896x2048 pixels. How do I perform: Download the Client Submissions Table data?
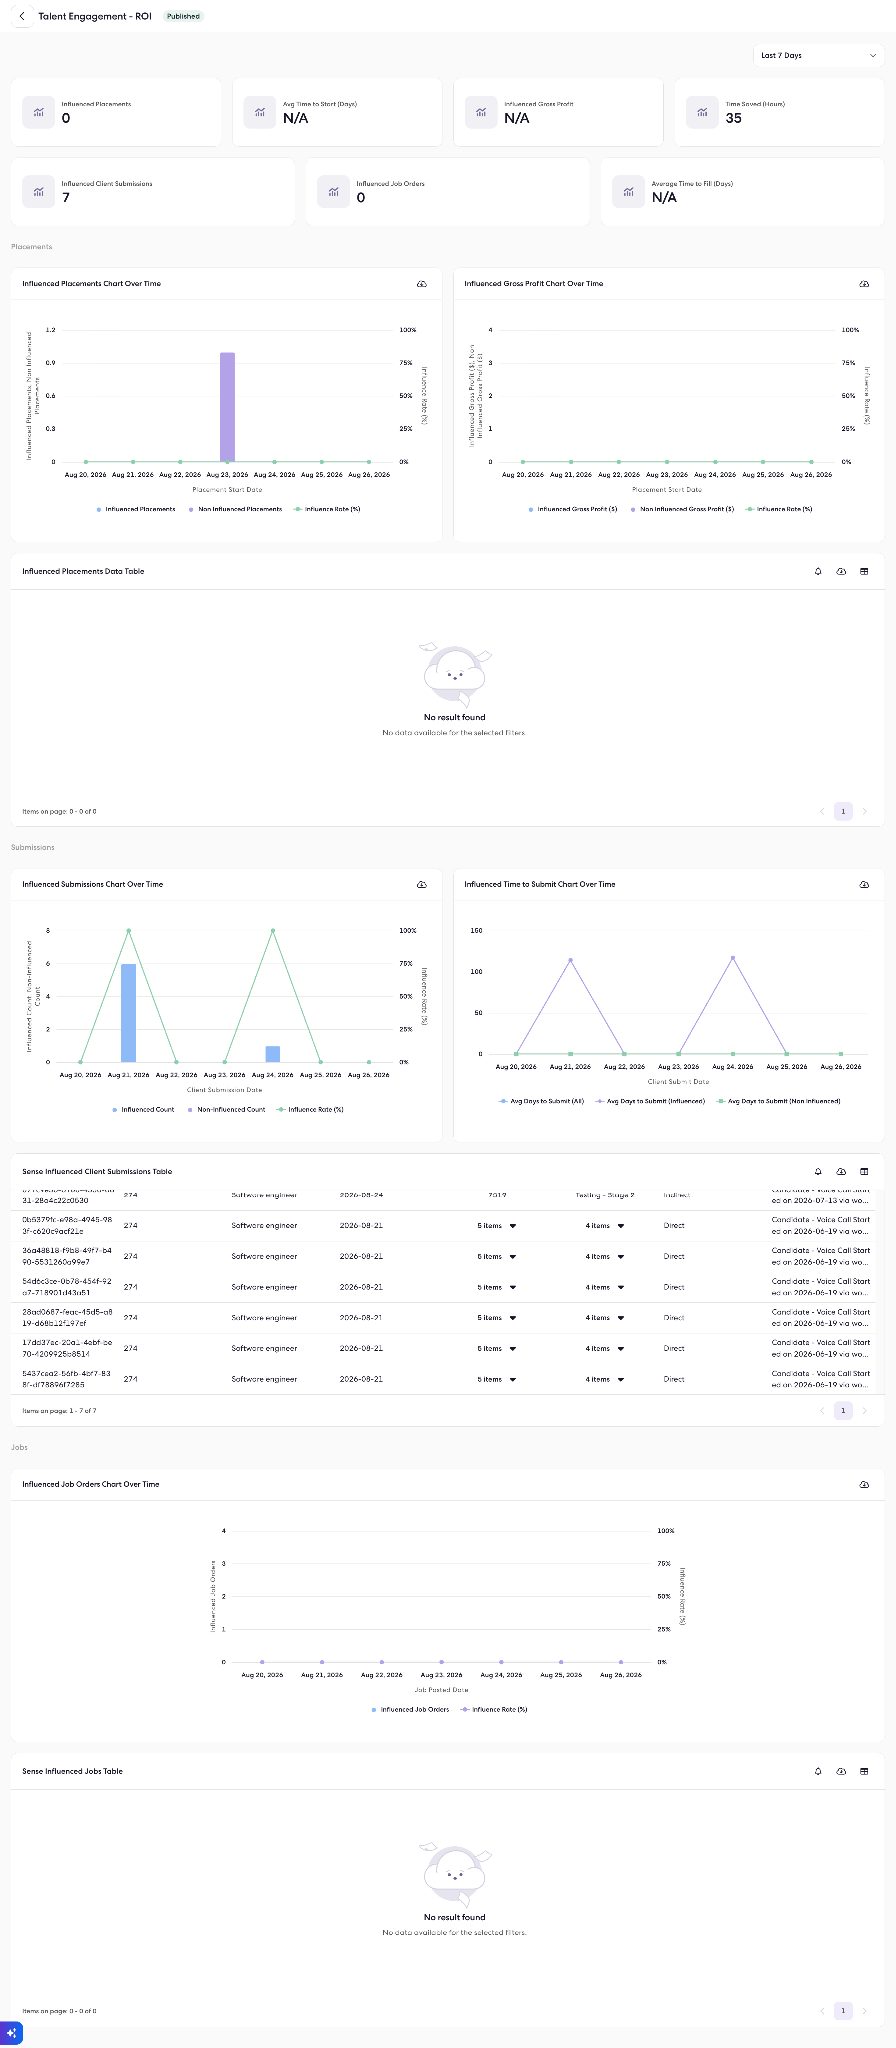841,1171
